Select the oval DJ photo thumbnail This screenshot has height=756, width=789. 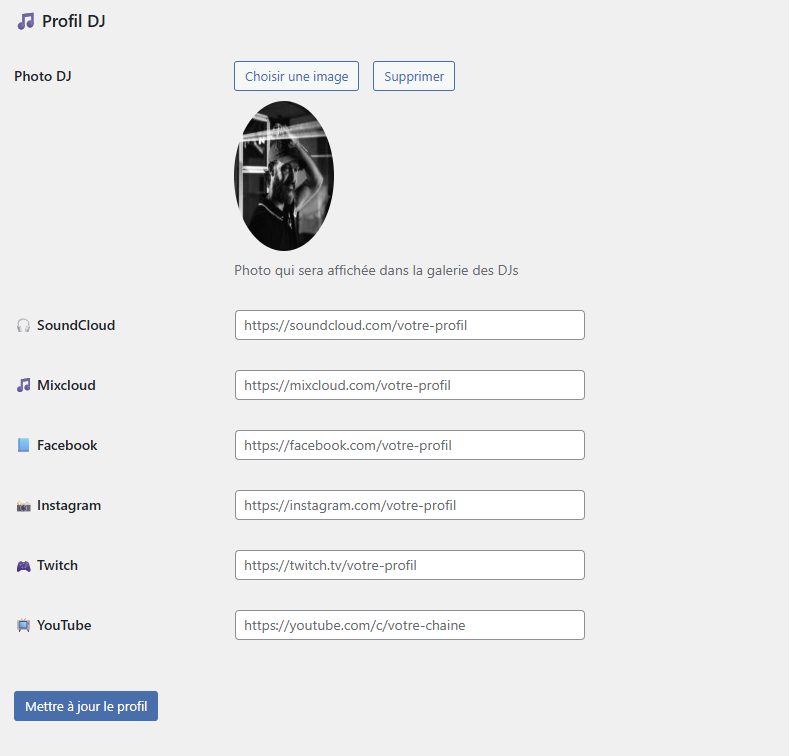coord(284,176)
